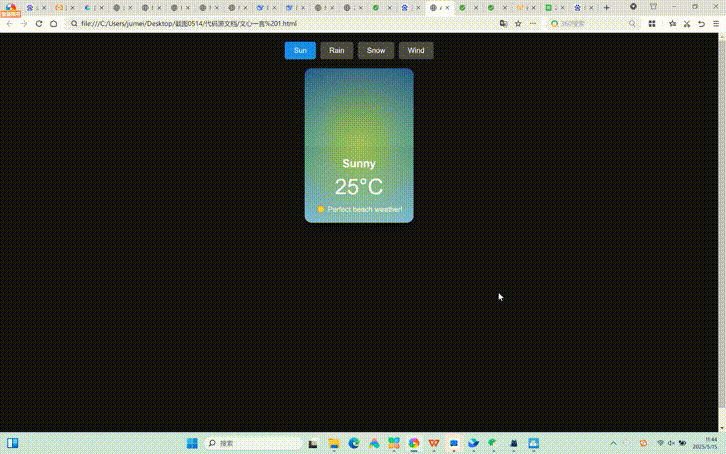Viewport: 726px width, 454px height.
Task: Click the taskbar search box
Action: (253, 443)
